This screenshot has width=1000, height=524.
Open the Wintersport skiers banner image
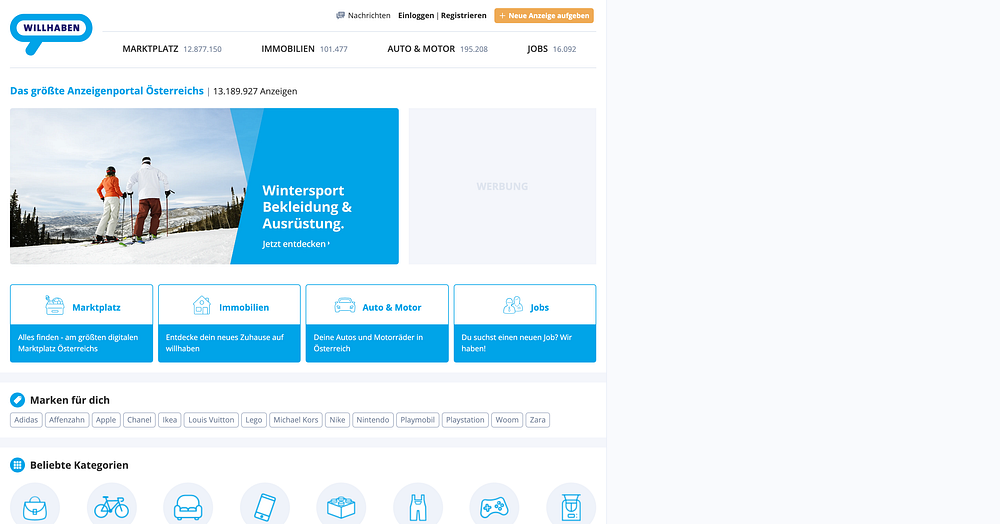pyautogui.click(x=128, y=186)
